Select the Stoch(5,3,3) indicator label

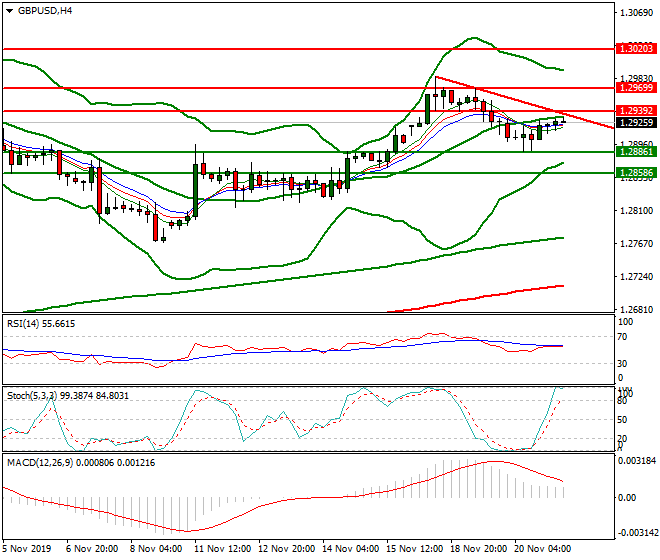[x=68, y=396]
